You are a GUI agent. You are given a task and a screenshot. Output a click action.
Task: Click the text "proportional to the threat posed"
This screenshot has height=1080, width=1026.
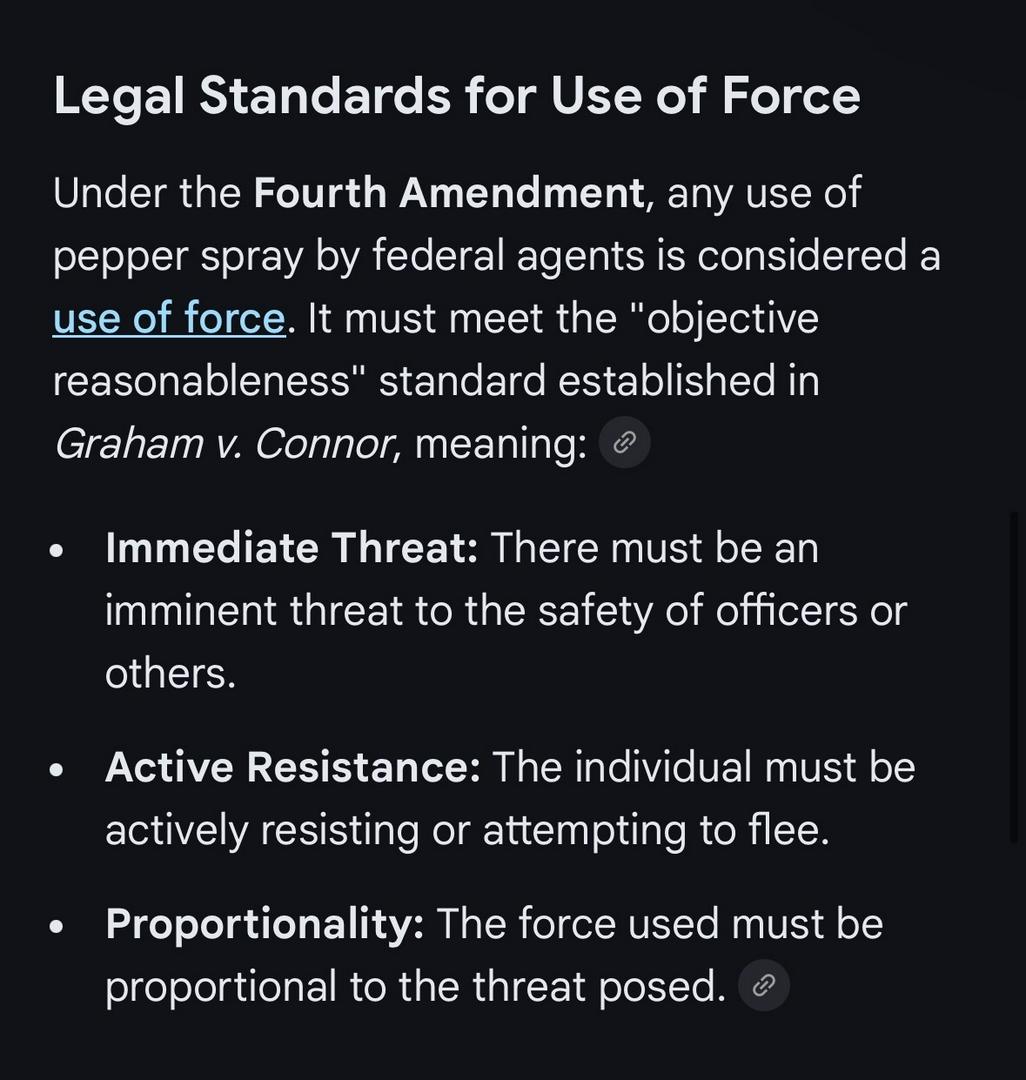coord(414,987)
